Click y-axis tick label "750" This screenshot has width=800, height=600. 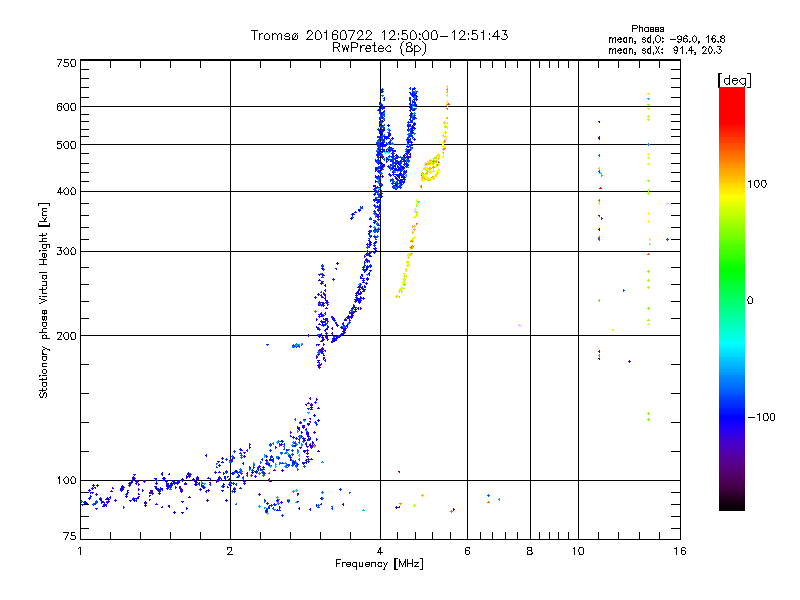[x=66, y=63]
